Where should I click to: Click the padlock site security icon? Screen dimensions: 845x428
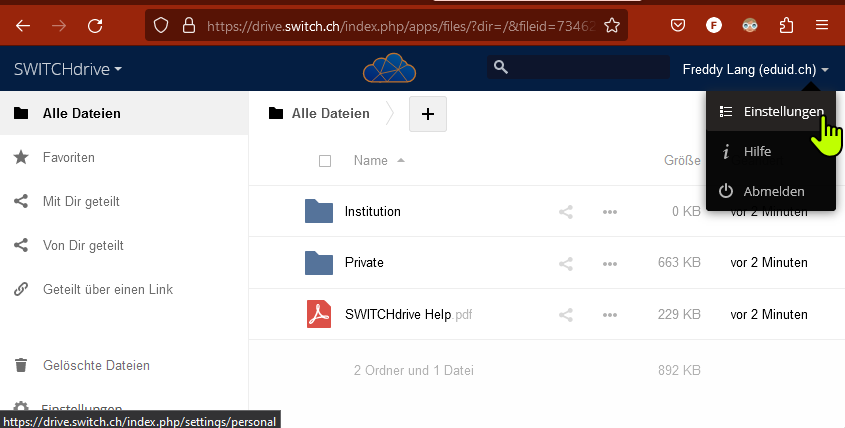coord(189,25)
